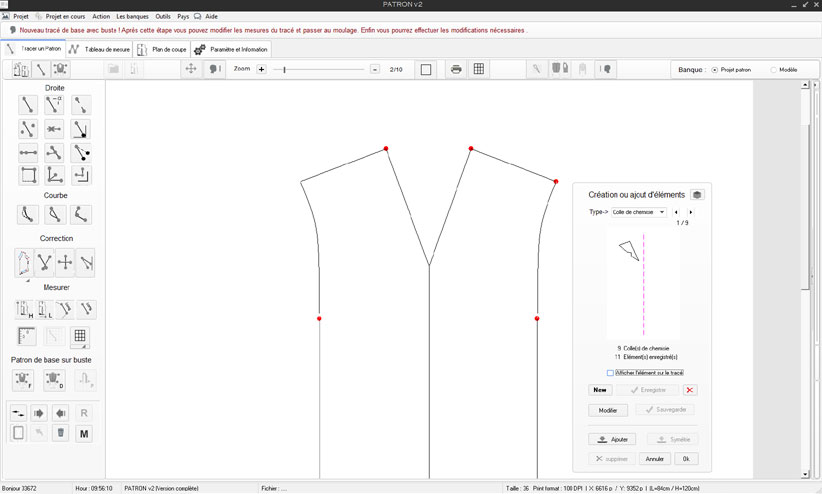Select the rectangle tool under Droite
This screenshot has height=494, width=822.
tap(28, 176)
